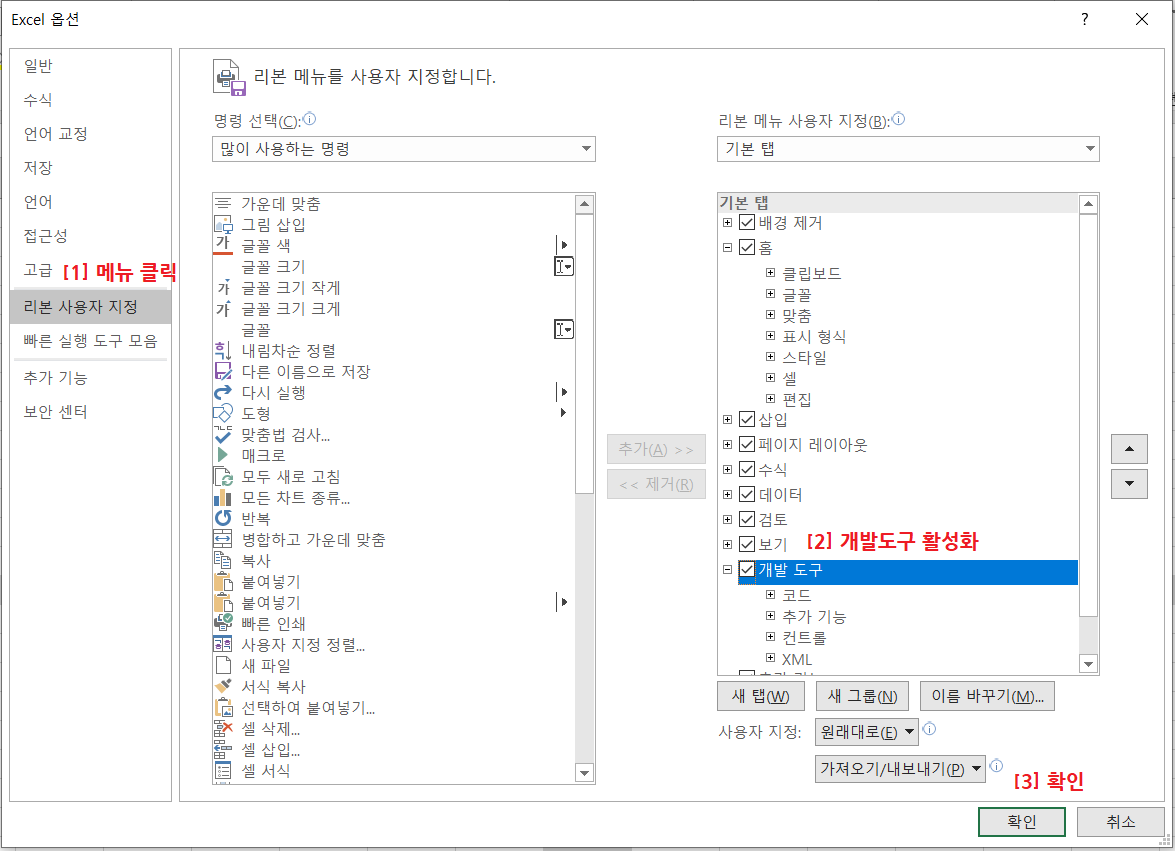Screen dimensions: 1175x851
Task: Click the 사용자 지정 정렬 icon
Action: [x=223, y=644]
